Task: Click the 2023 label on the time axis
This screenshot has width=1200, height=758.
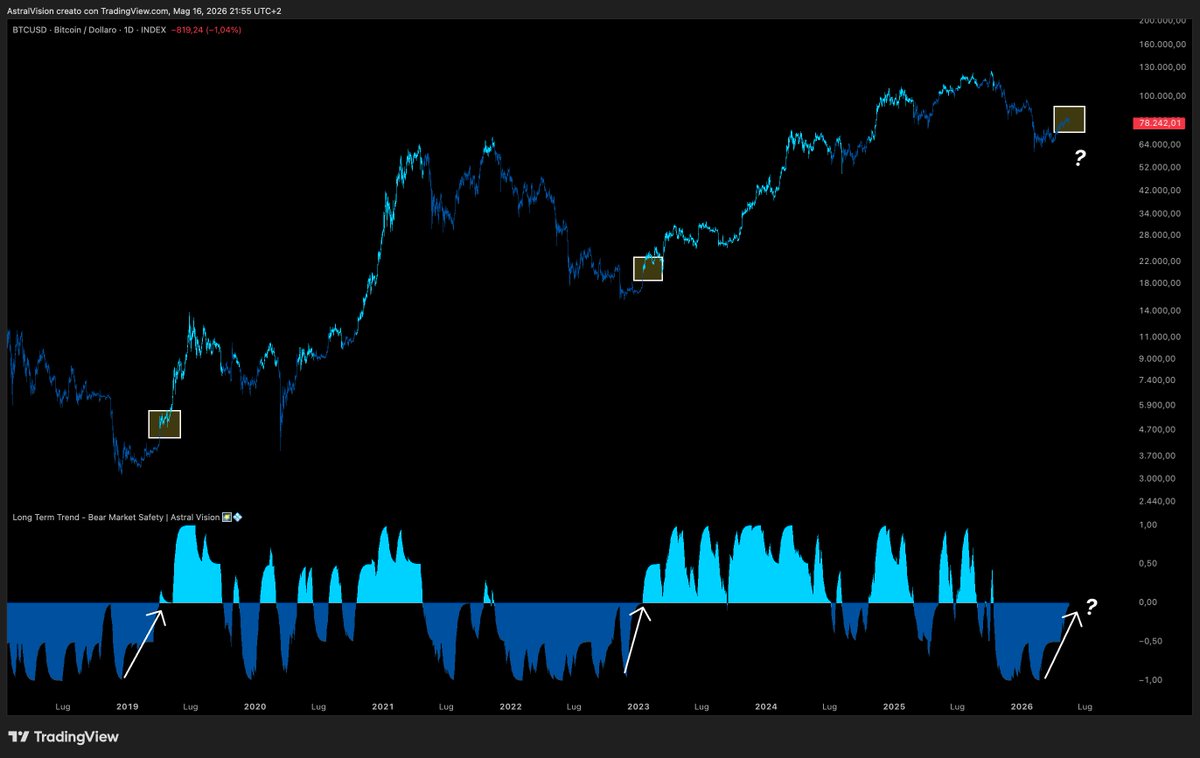Action: coord(638,706)
